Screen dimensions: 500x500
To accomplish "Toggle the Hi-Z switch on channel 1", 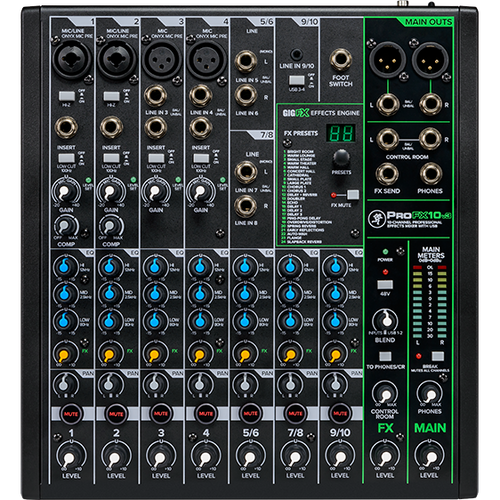I will pyautogui.click(x=67, y=96).
